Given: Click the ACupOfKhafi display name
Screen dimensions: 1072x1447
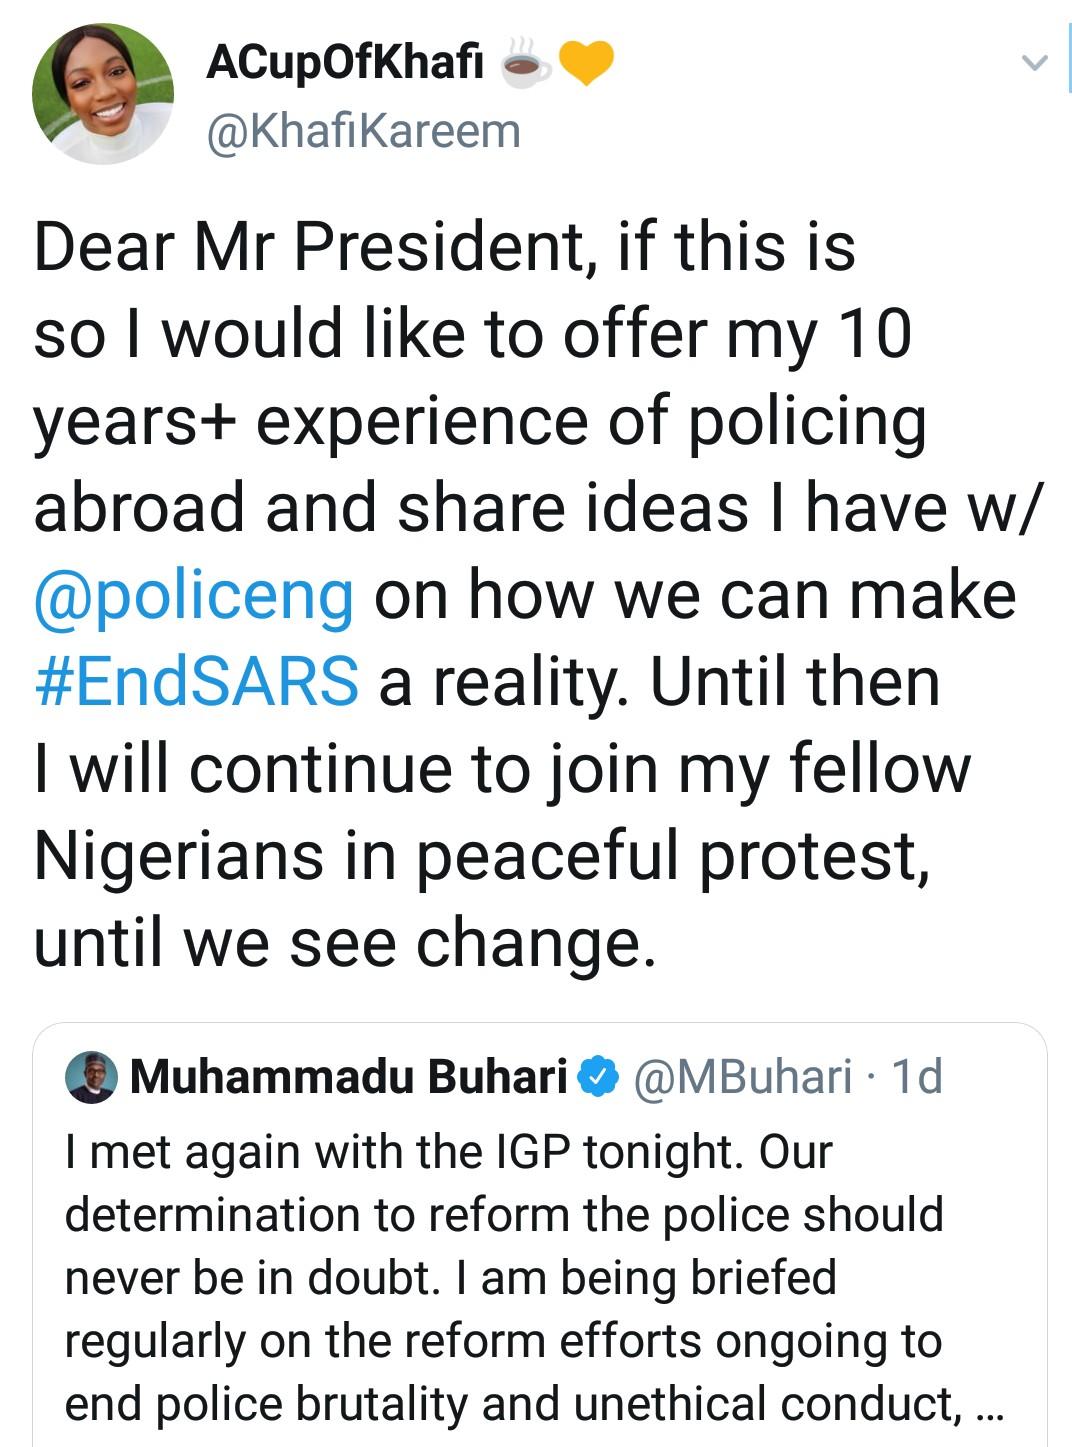Looking at the screenshot, I should [x=345, y=63].
